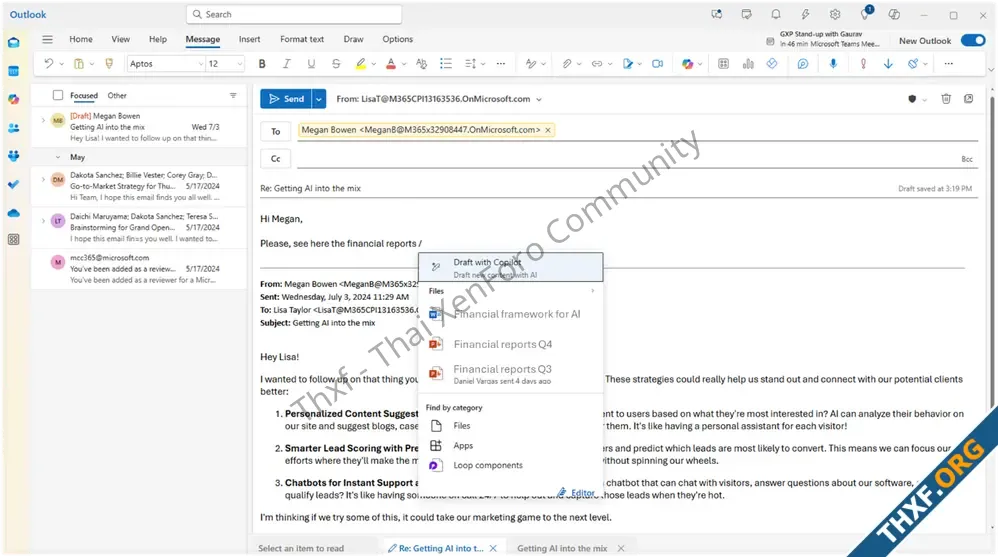Open the Mail app in the sidebar

coord(13,43)
